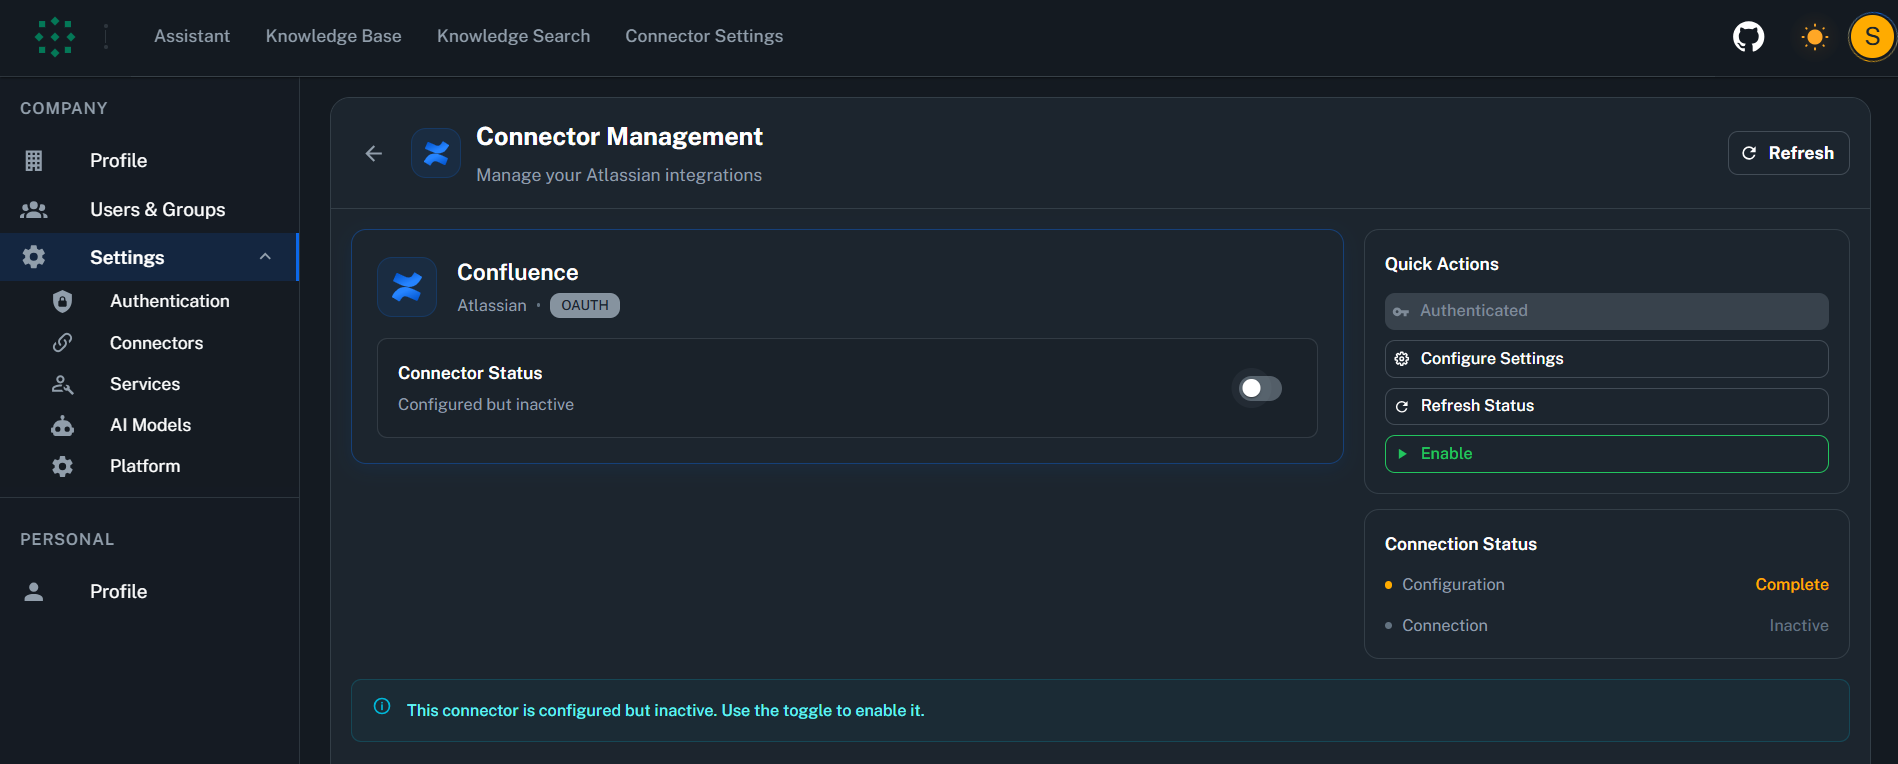Viewport: 1898px width, 764px height.
Task: Click "Configured but inactive" status text
Action: (x=486, y=404)
